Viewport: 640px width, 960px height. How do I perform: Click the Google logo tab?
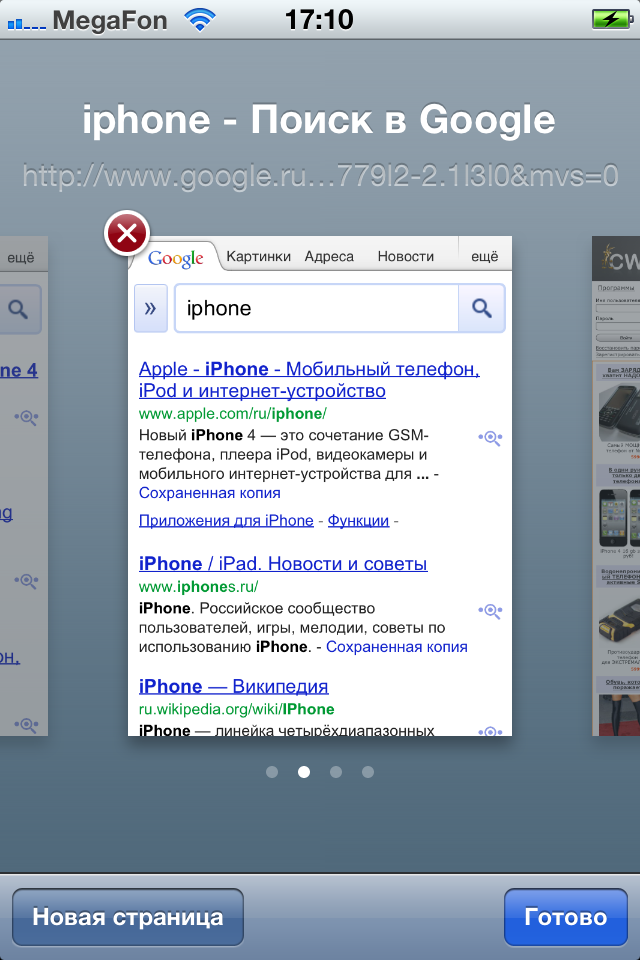pos(176,258)
